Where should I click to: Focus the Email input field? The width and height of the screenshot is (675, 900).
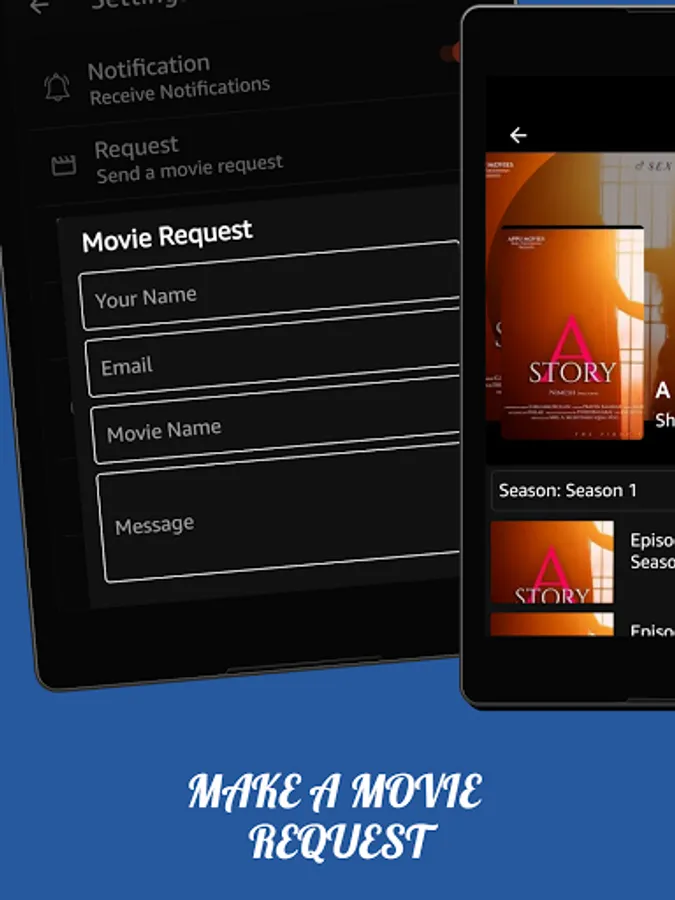[x=273, y=352]
